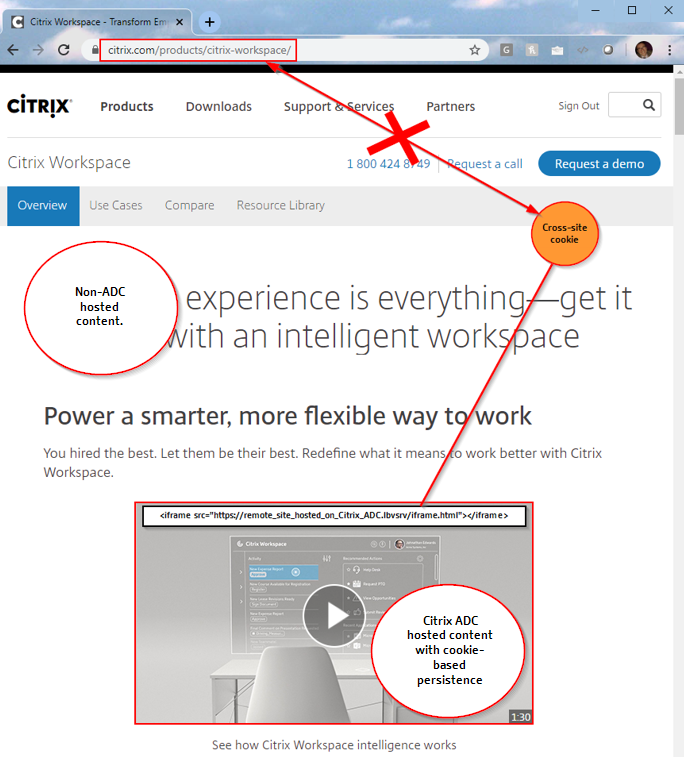Open the Products menu

click(x=127, y=106)
